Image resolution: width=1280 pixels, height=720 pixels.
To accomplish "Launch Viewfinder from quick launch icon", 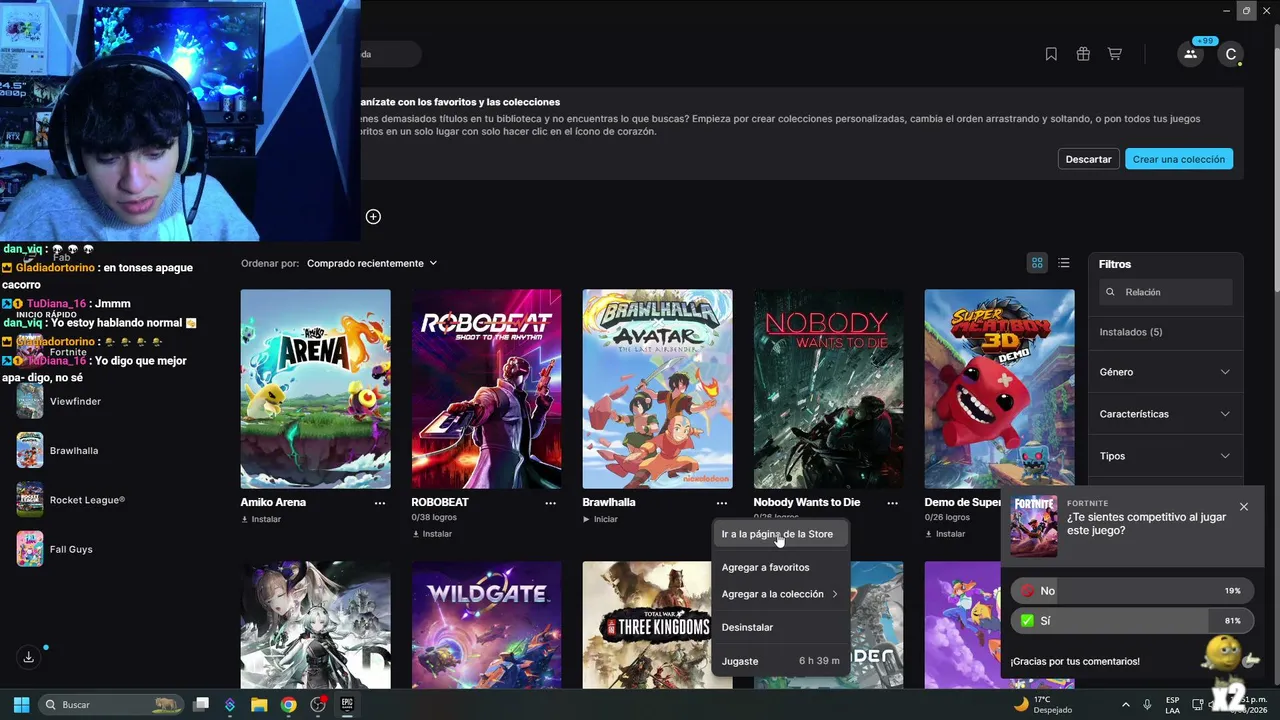I will [x=30, y=401].
